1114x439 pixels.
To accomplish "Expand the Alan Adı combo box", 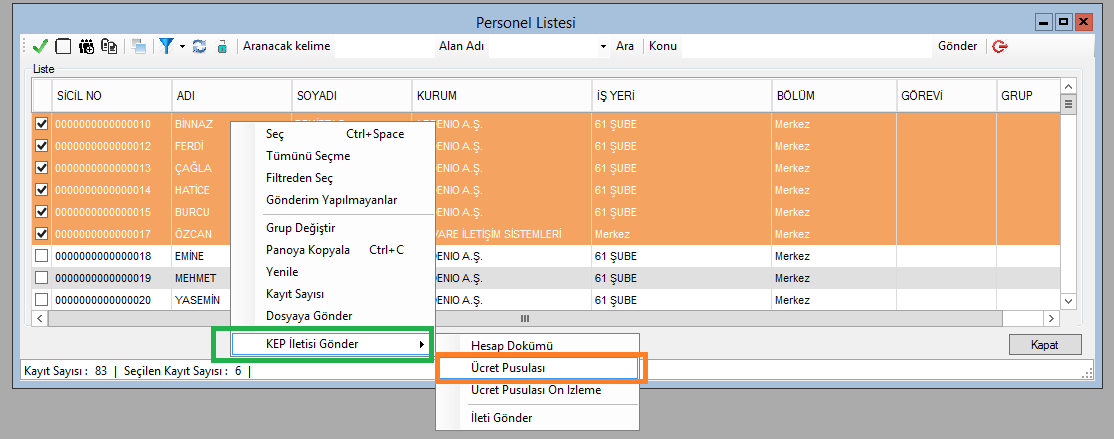I will (603, 46).
